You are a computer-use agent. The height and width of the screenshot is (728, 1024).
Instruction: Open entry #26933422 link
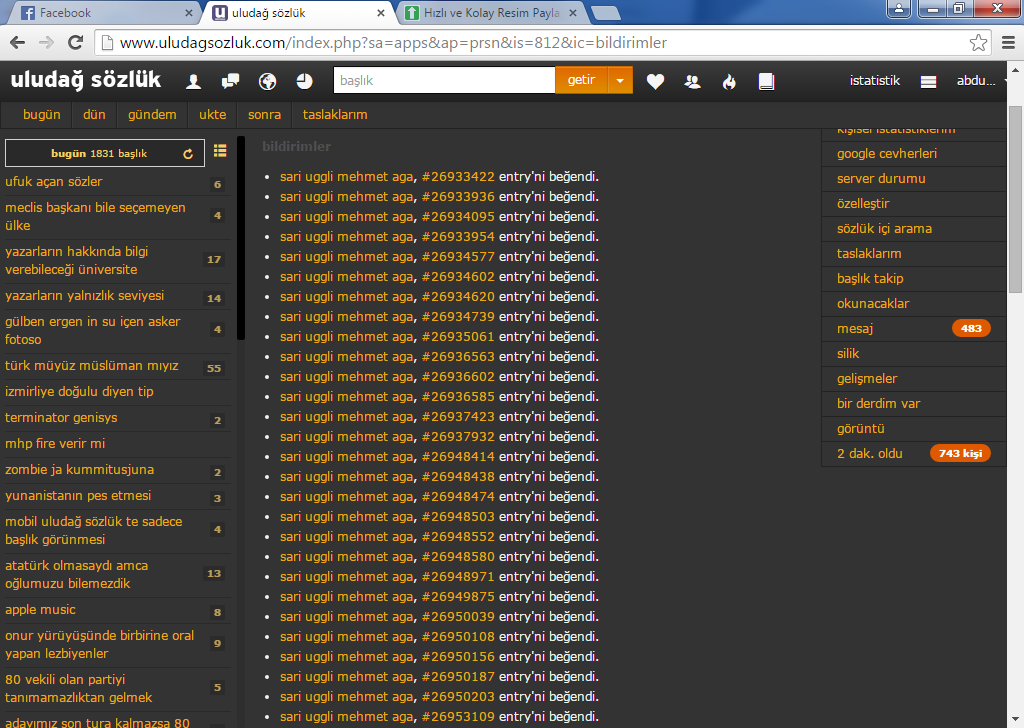pyautogui.click(x=458, y=176)
